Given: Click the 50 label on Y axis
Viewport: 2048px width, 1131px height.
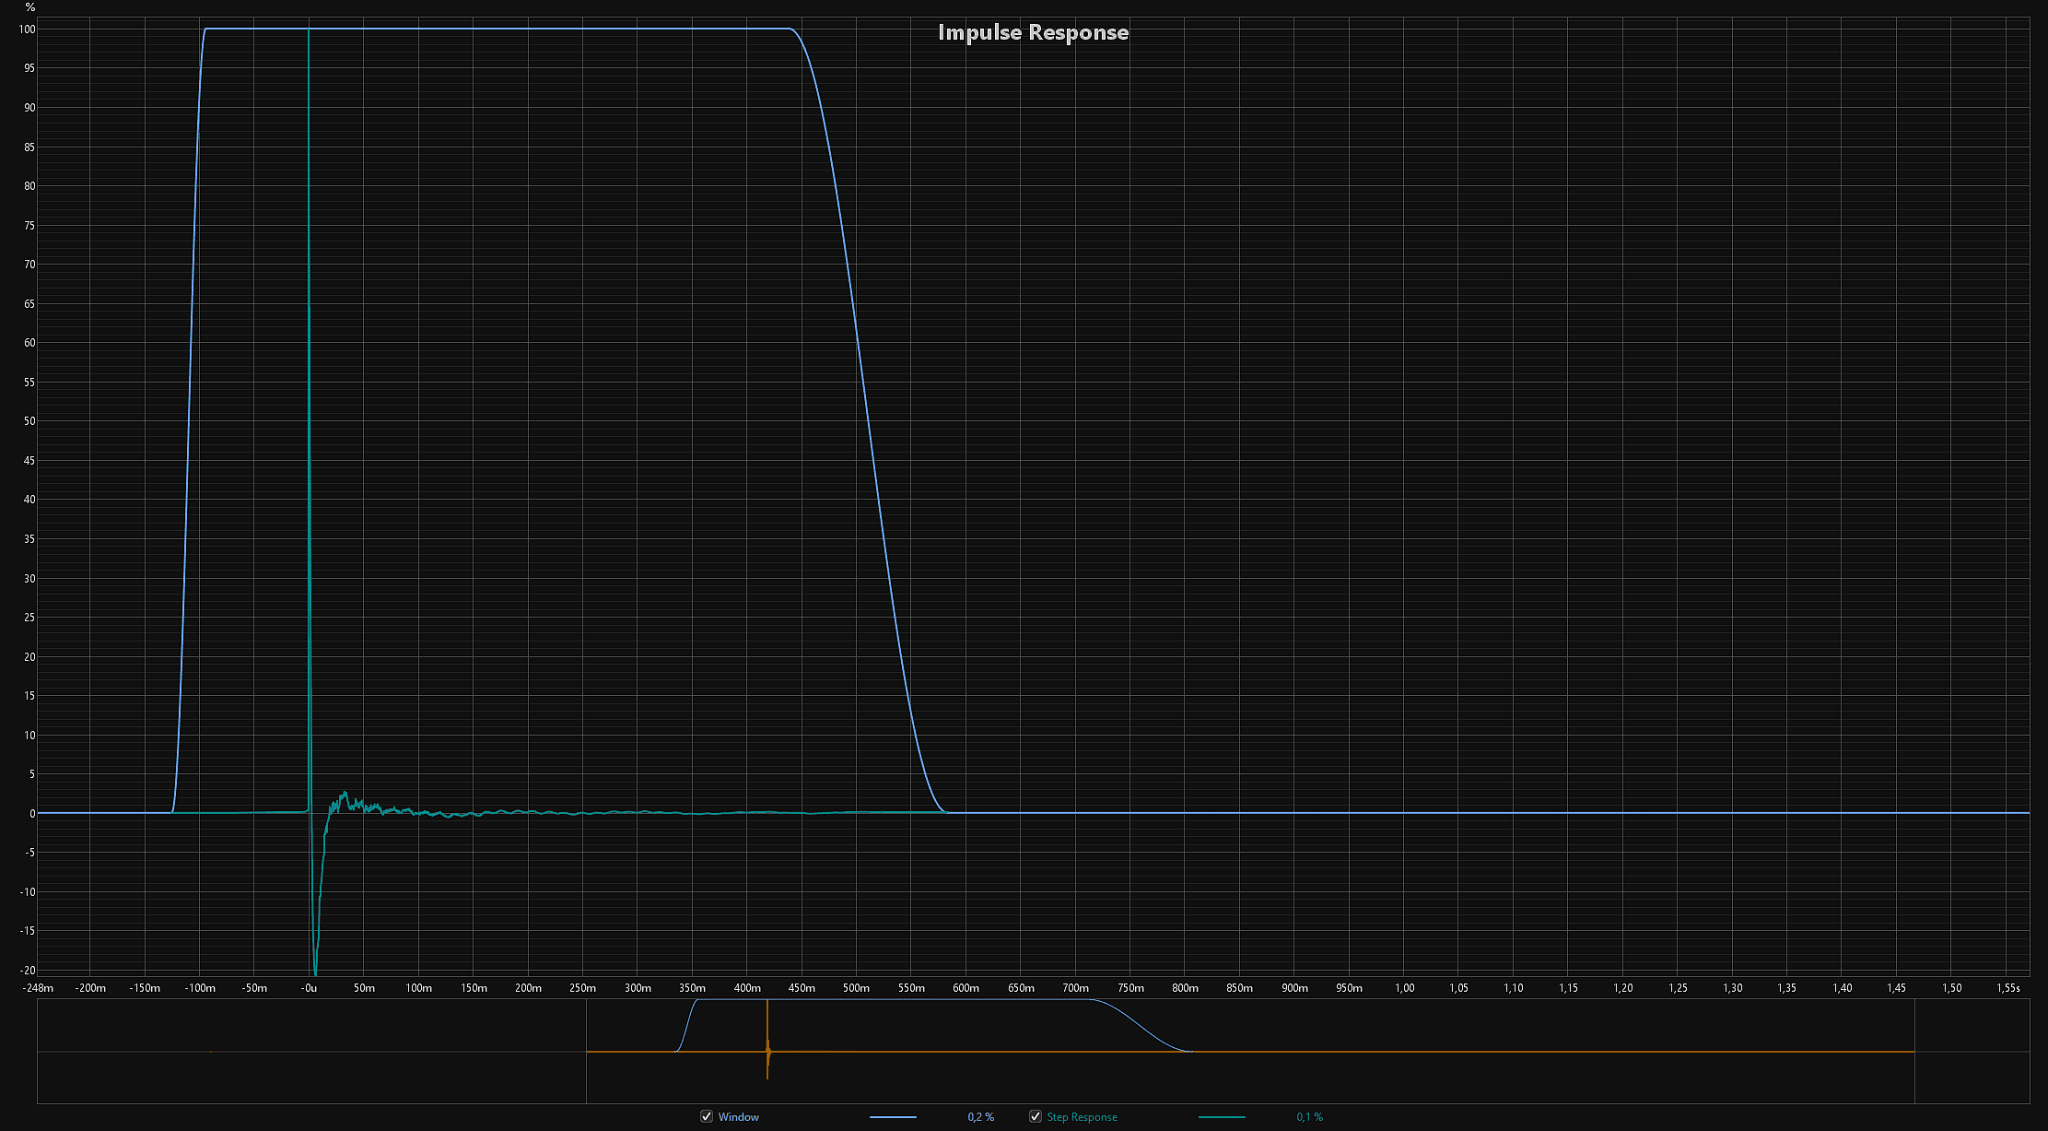Looking at the screenshot, I should [29, 421].
